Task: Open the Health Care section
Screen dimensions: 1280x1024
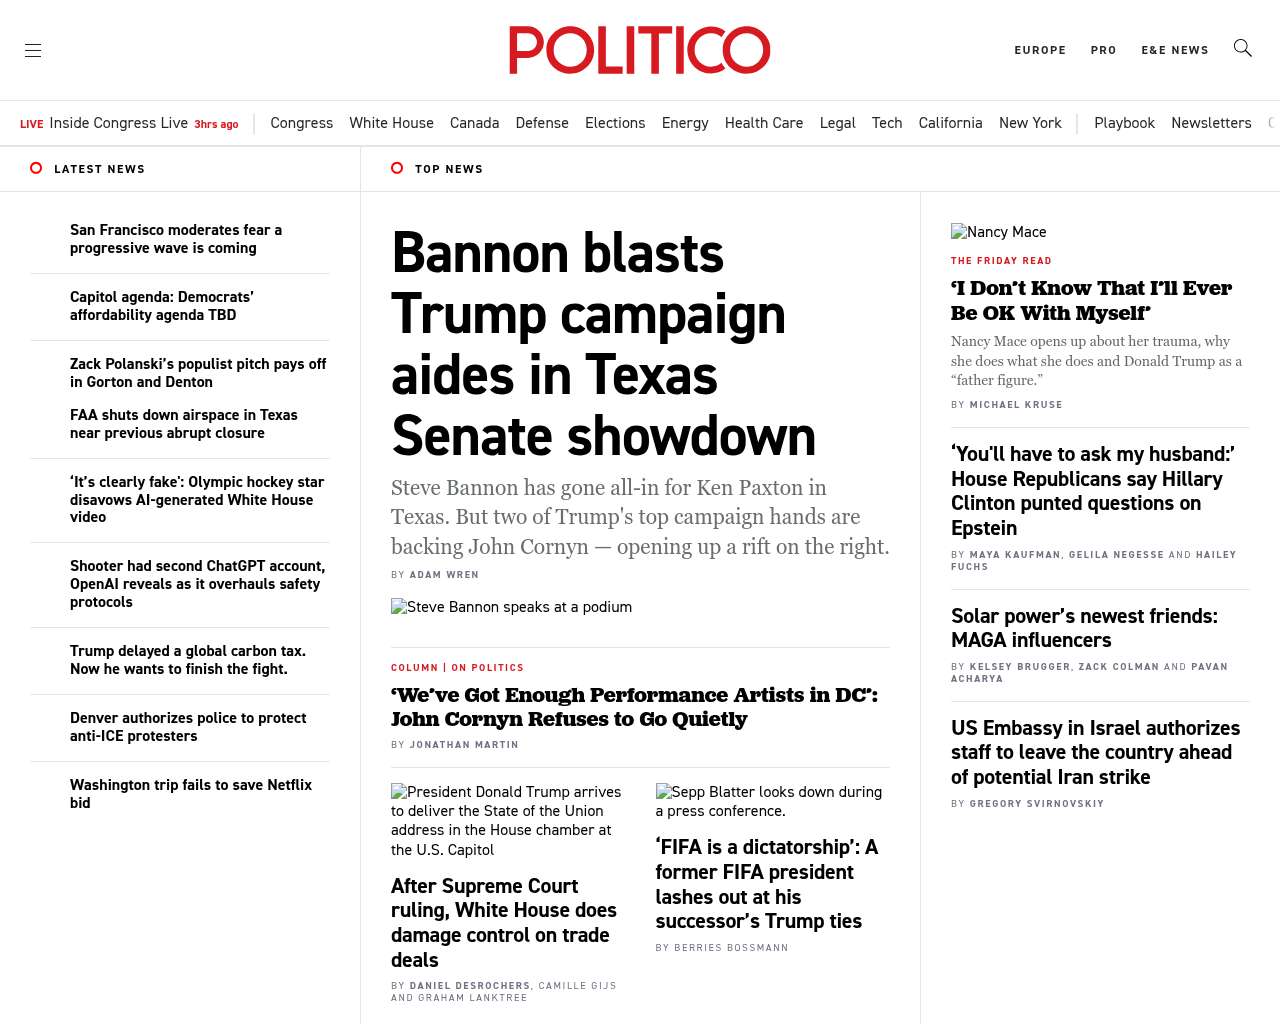Action: coord(763,123)
